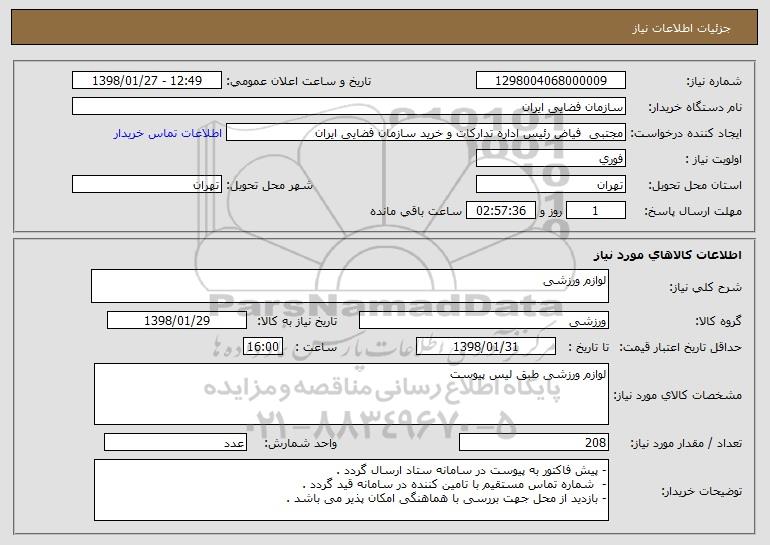Screen dimensions: 770x545
Task: Select the شماره نیاز field 1298004068000009
Action: click(550, 81)
